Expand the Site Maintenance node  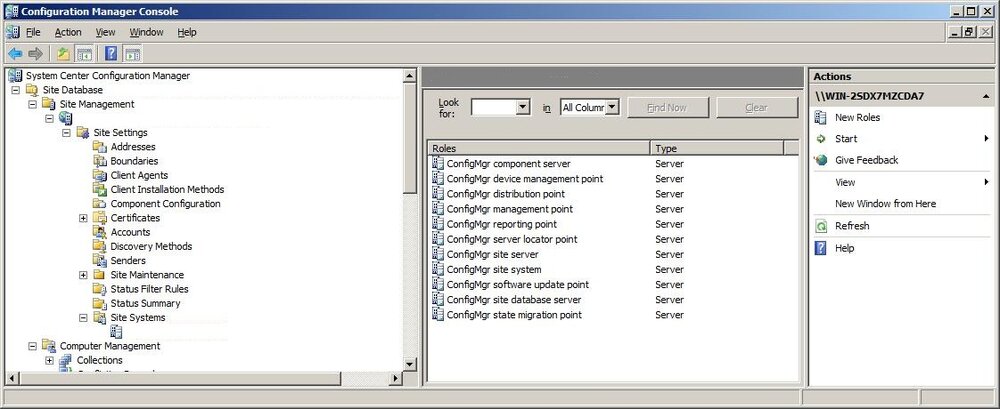[x=83, y=275]
